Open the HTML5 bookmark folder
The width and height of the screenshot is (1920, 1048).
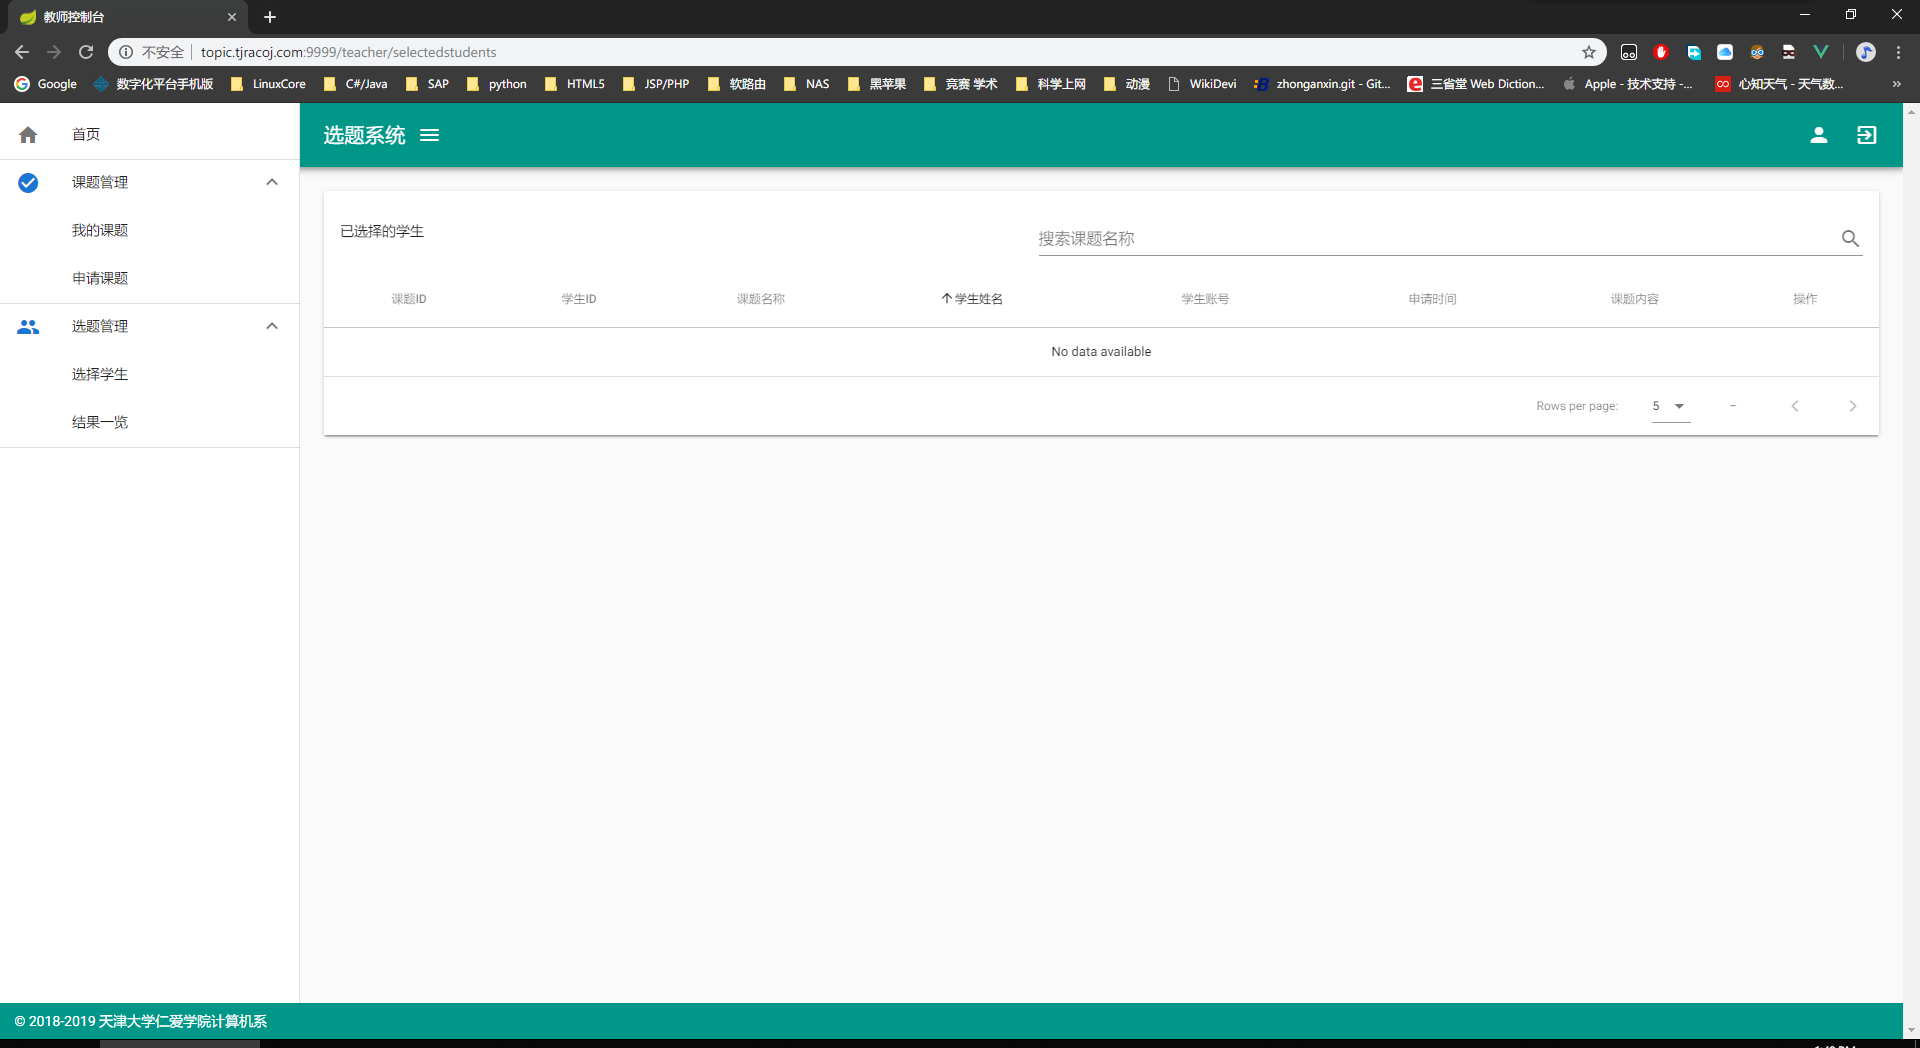pyautogui.click(x=575, y=84)
